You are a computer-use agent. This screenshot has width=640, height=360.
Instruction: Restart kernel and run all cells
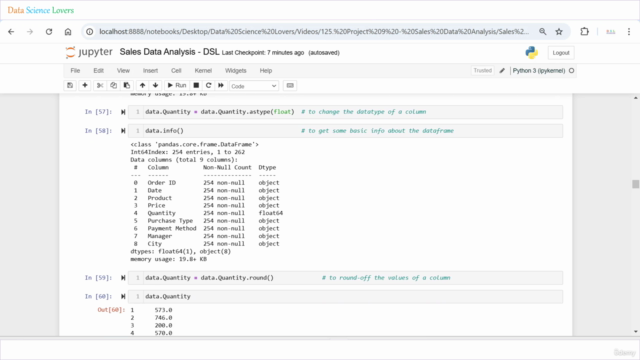pos(221,85)
